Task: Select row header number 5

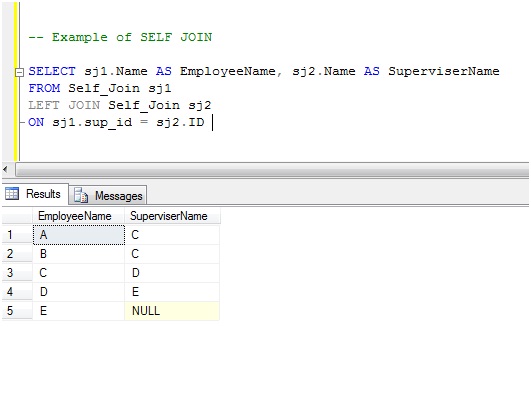Action: point(17,311)
